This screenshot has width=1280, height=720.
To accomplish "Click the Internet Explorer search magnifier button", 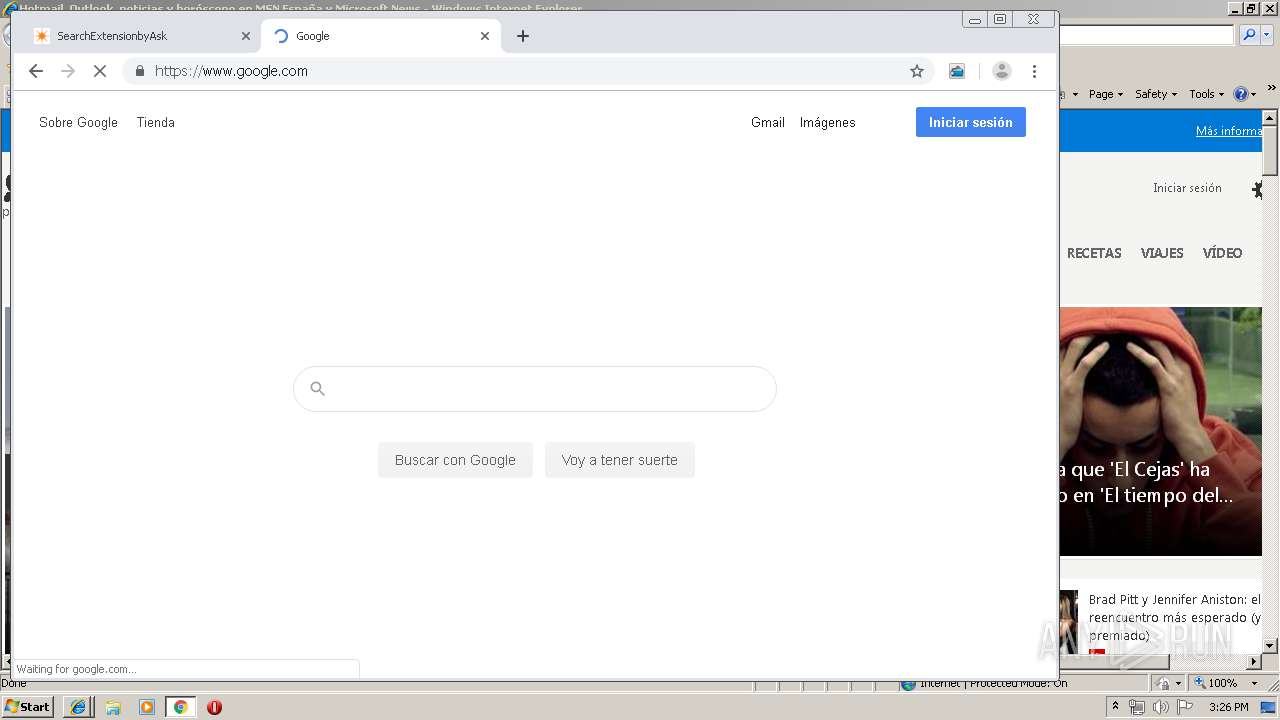I will [1248, 34].
